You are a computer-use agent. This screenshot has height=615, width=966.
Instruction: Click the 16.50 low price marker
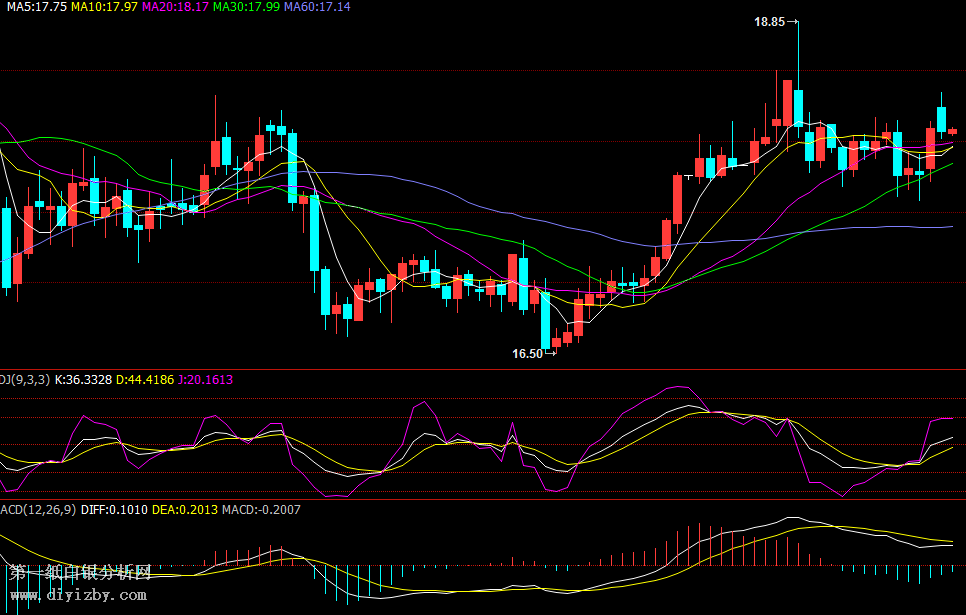point(527,353)
